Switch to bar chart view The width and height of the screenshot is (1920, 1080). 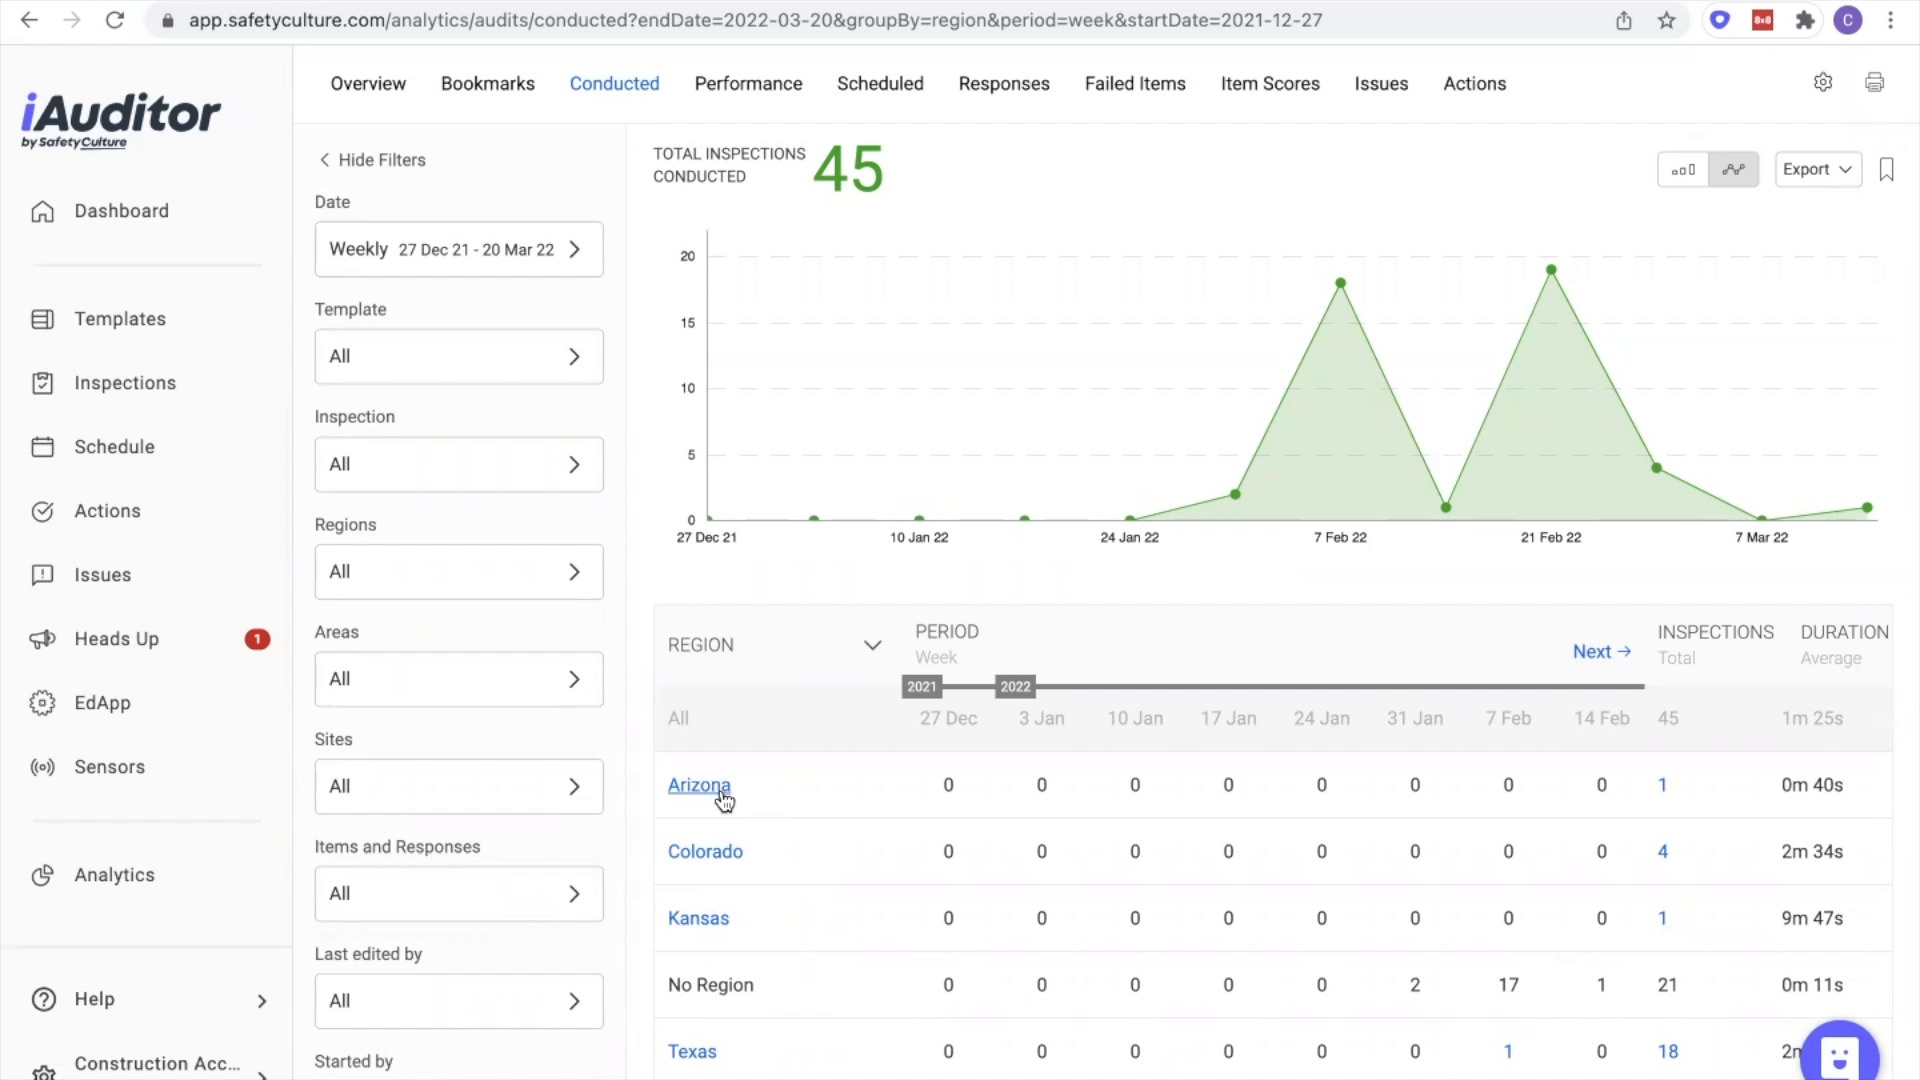click(1683, 170)
